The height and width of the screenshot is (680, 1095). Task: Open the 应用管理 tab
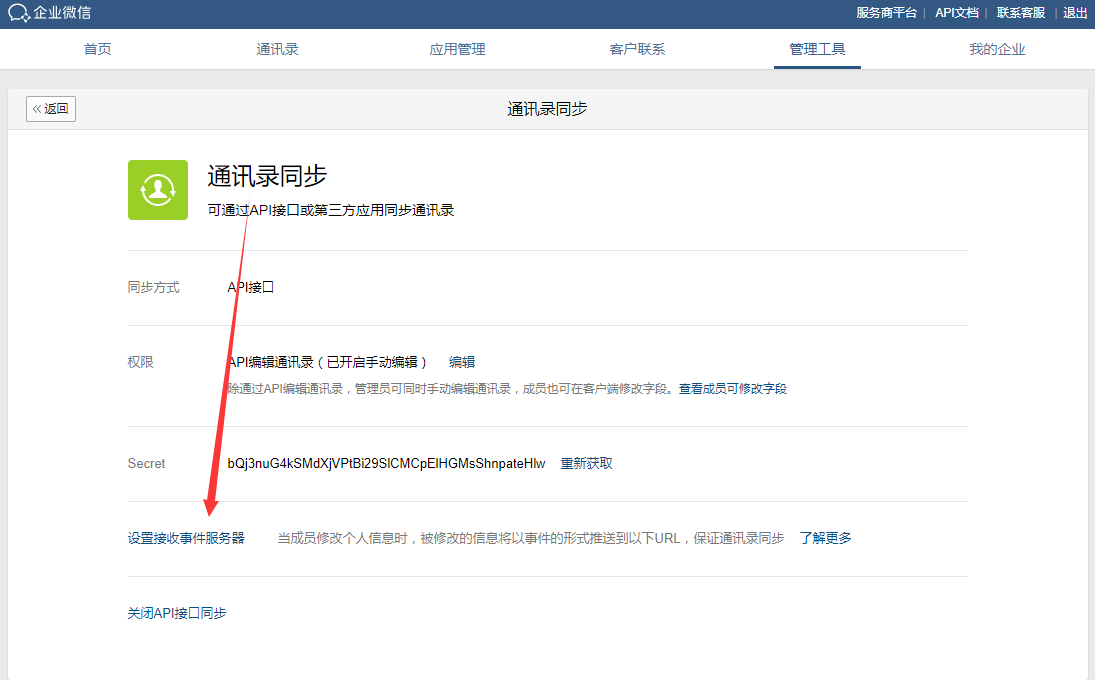tap(457, 49)
